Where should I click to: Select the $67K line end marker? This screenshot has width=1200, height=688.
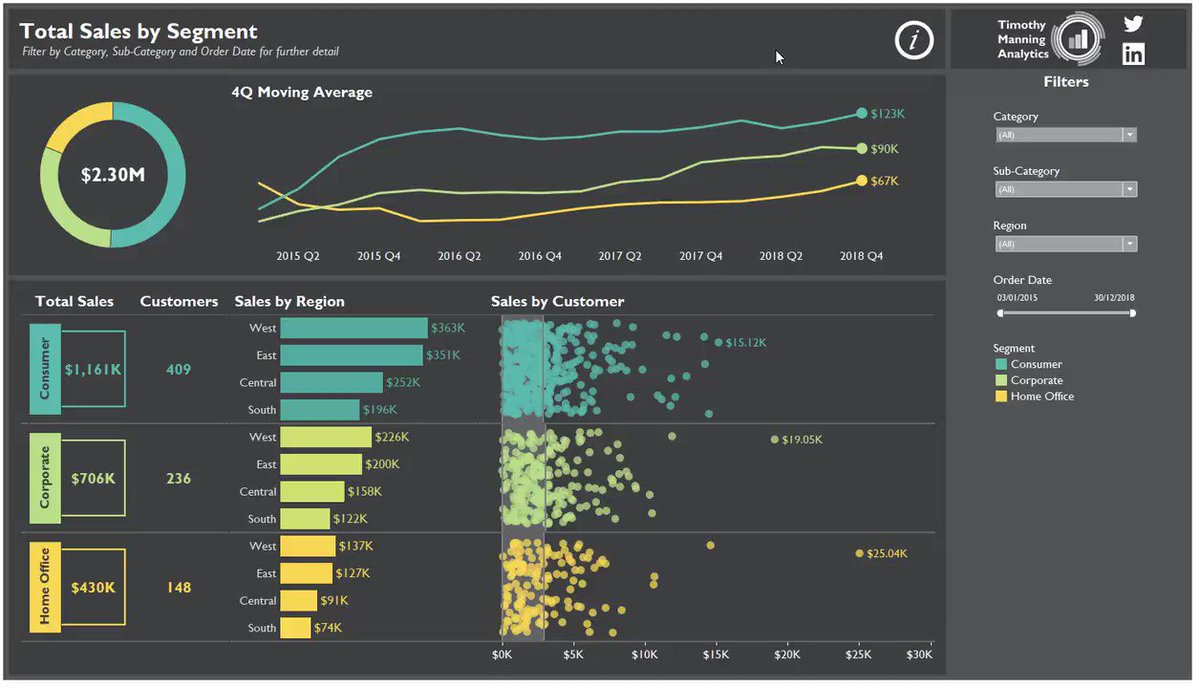(861, 181)
